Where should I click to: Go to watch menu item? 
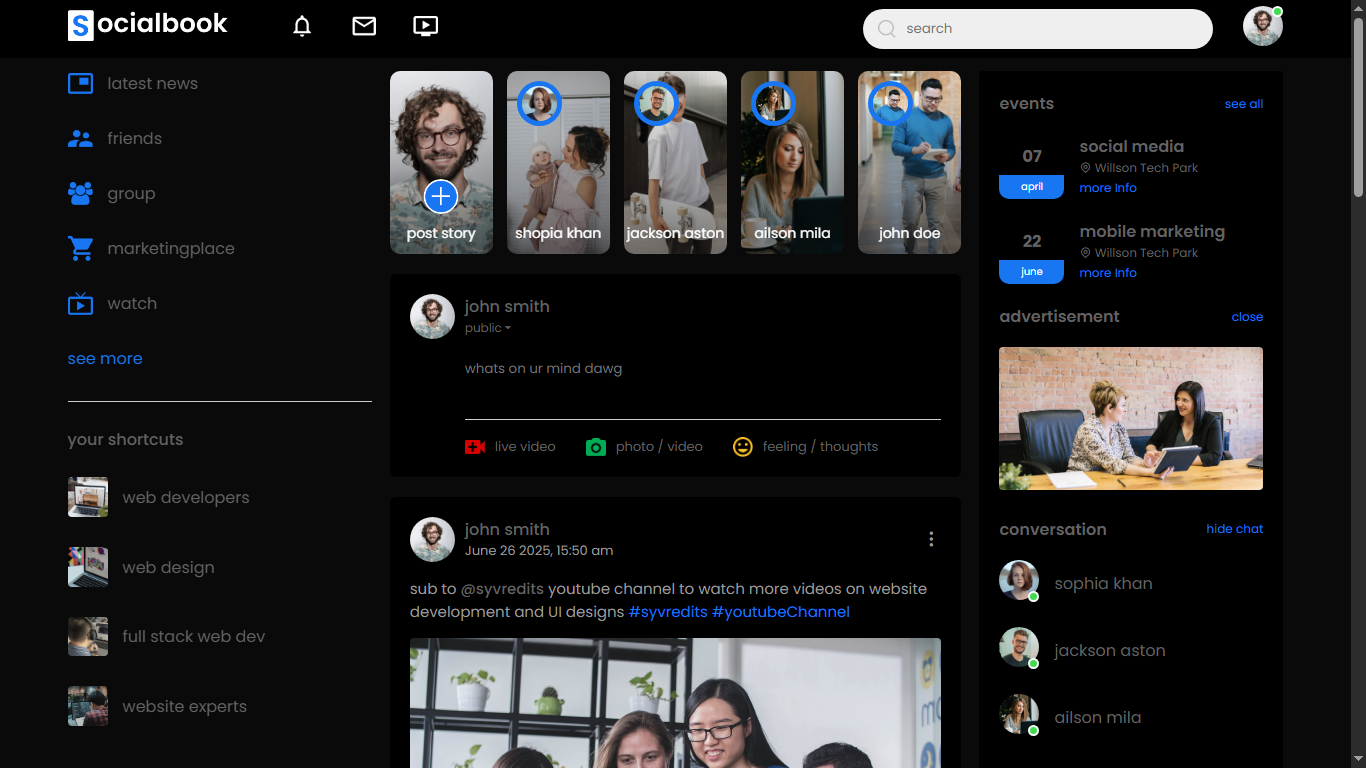pyautogui.click(x=132, y=303)
